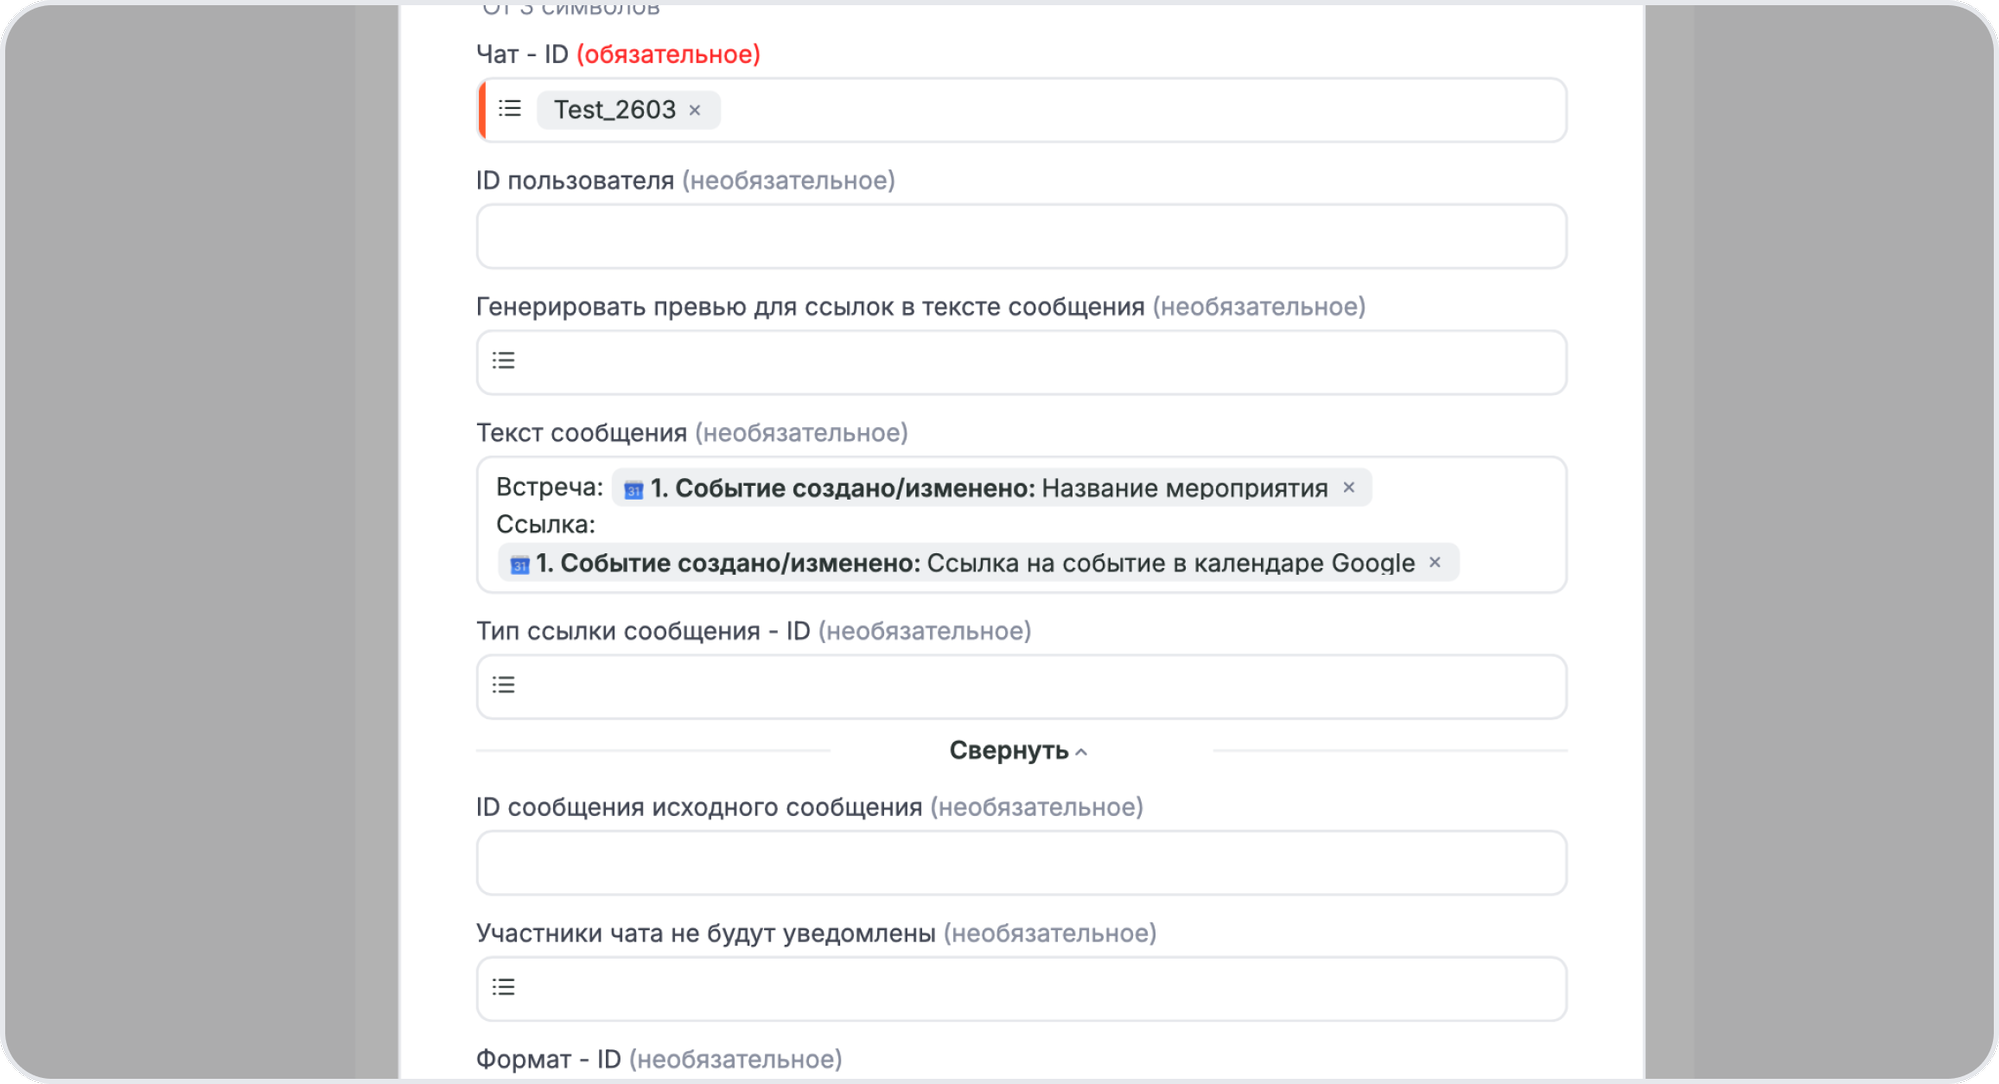Click into the ID пользователя input field
The height and width of the screenshot is (1084, 1999).
point(1020,236)
